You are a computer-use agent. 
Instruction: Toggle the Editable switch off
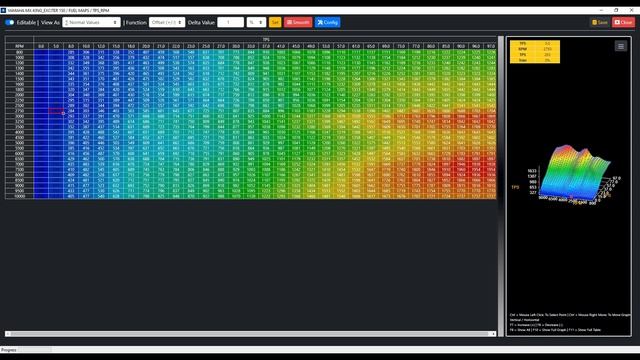tap(9, 22)
